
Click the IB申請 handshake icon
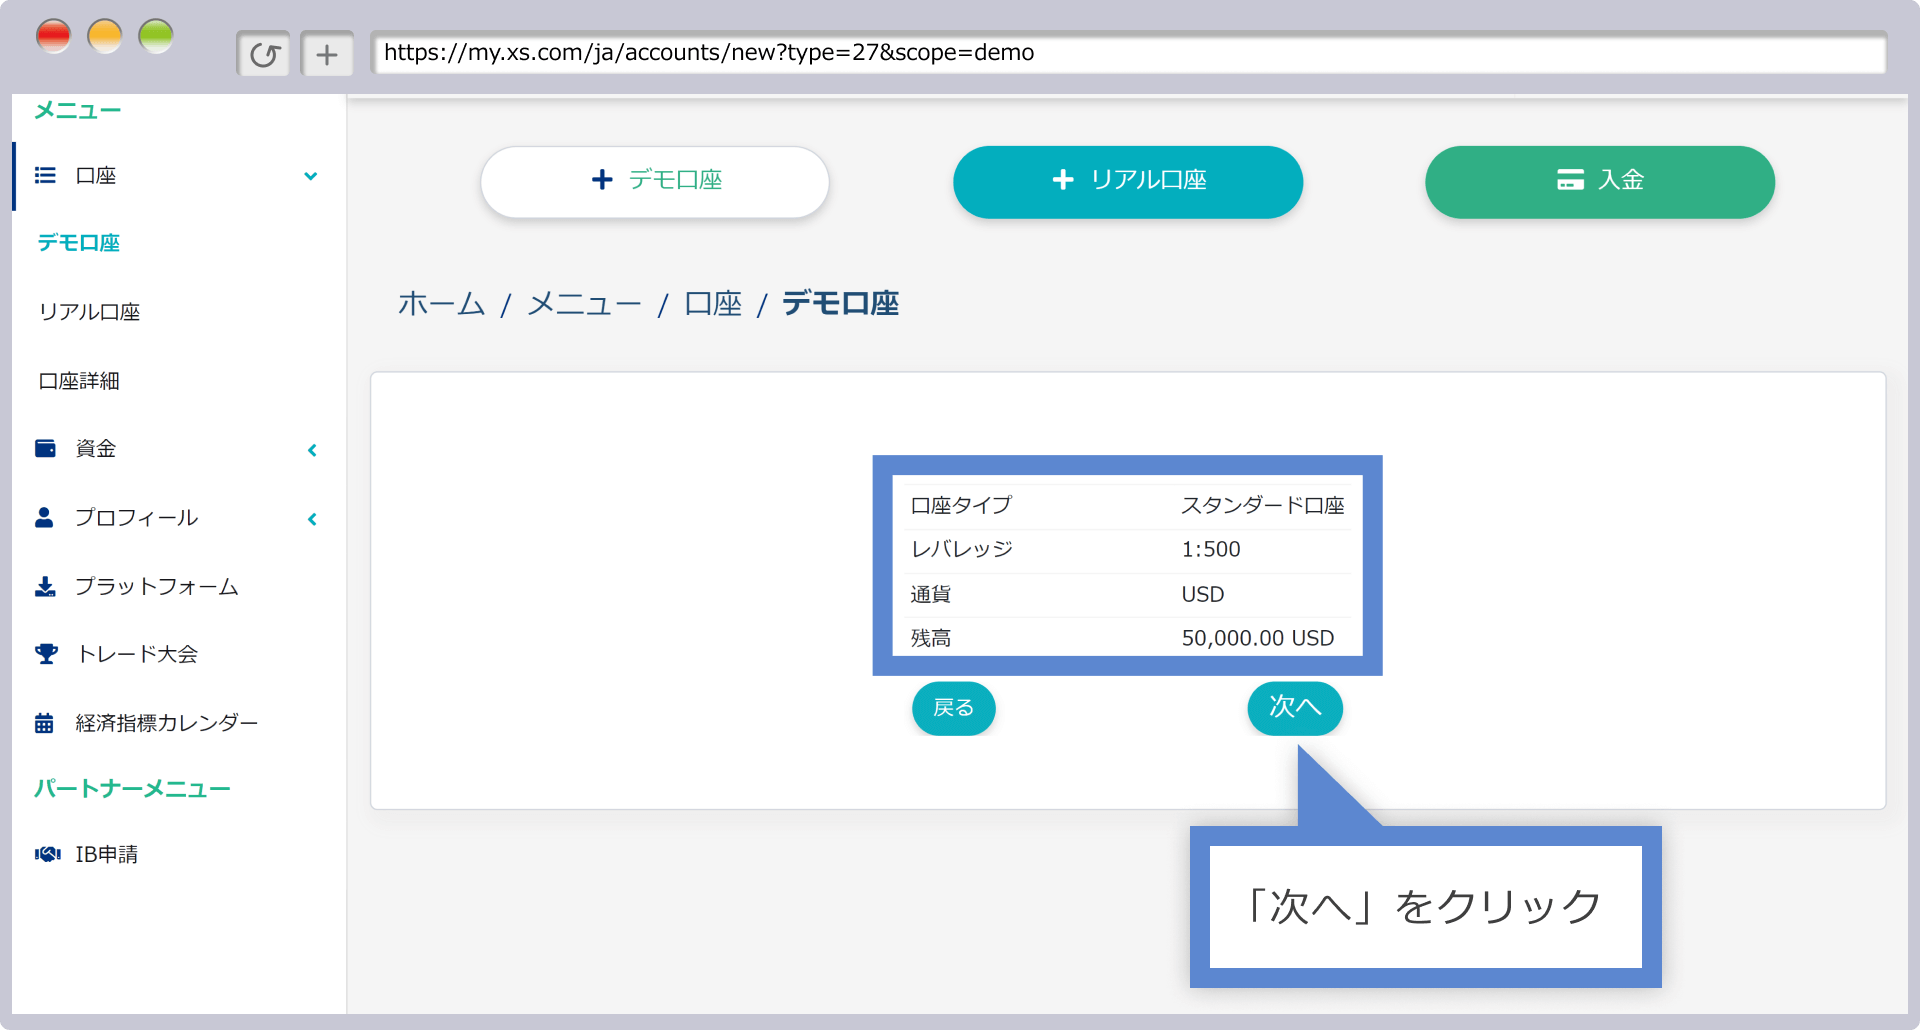(47, 854)
